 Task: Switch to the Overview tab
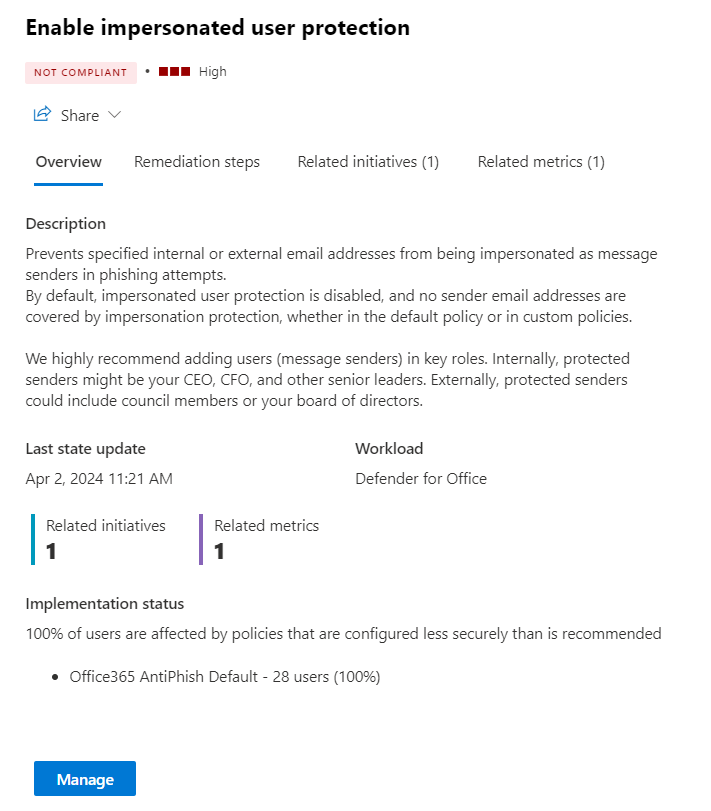tap(68, 162)
